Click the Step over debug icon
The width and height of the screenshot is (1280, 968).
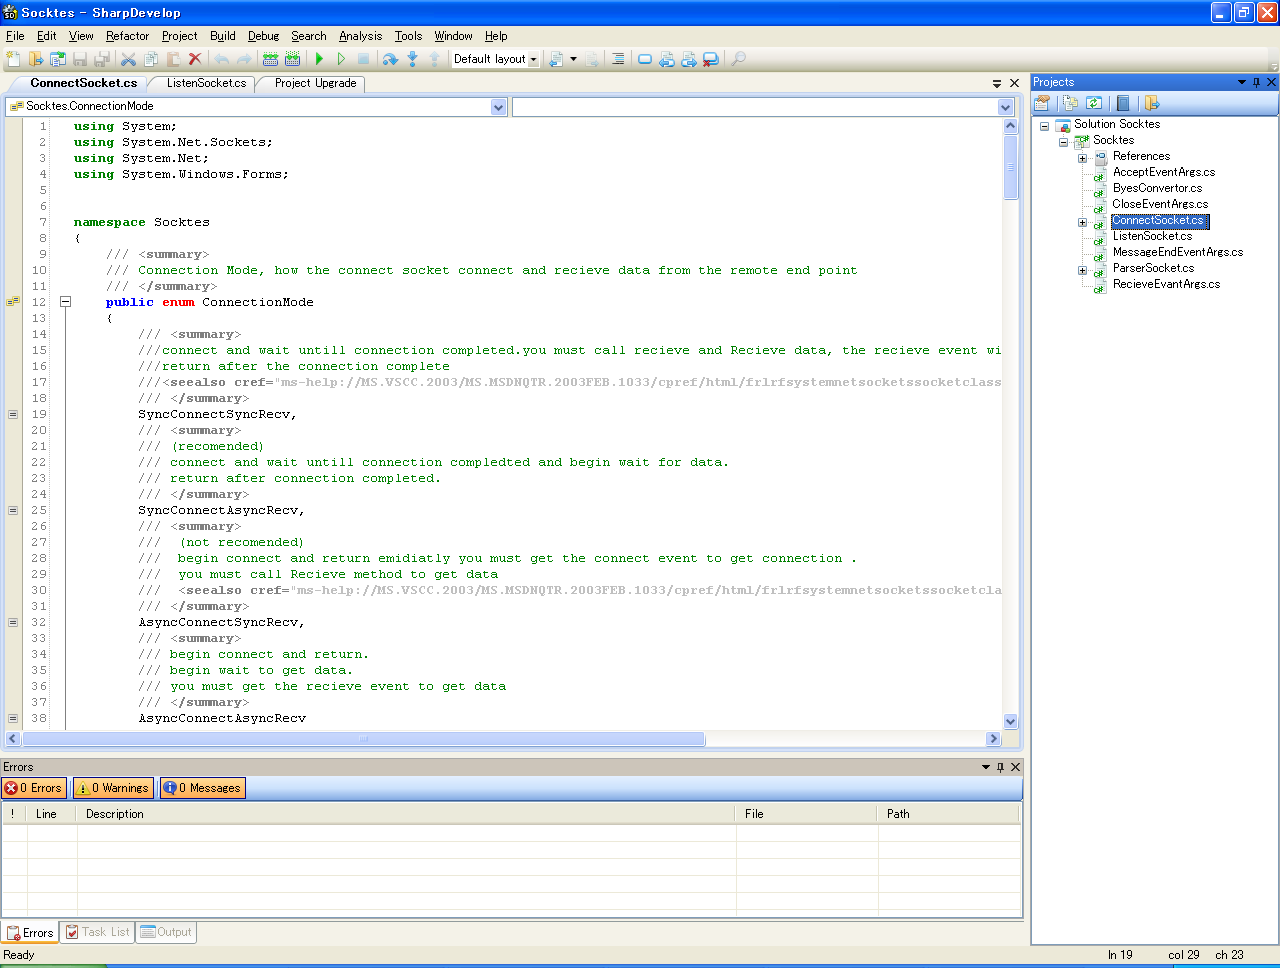tap(390, 59)
